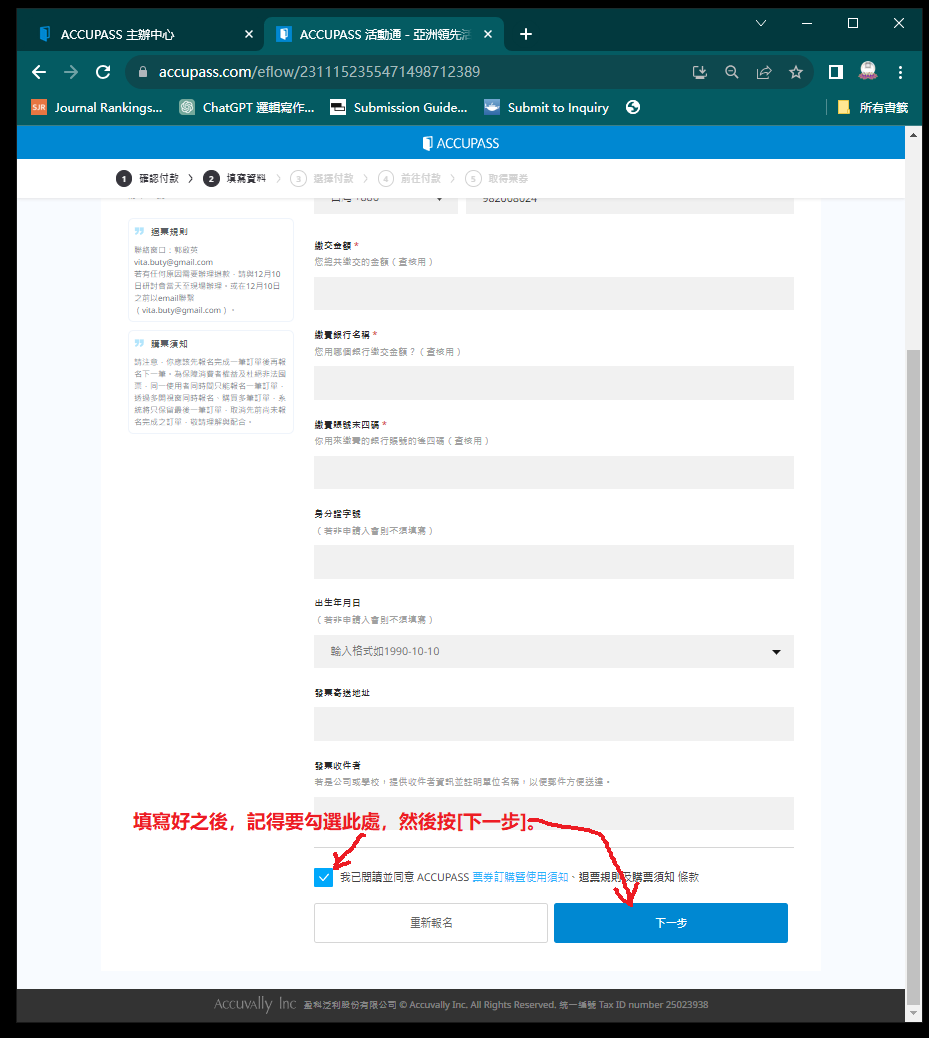Image resolution: width=929 pixels, height=1038 pixels.
Task: Click the 繳交金額 input field
Action: pyautogui.click(x=553, y=294)
